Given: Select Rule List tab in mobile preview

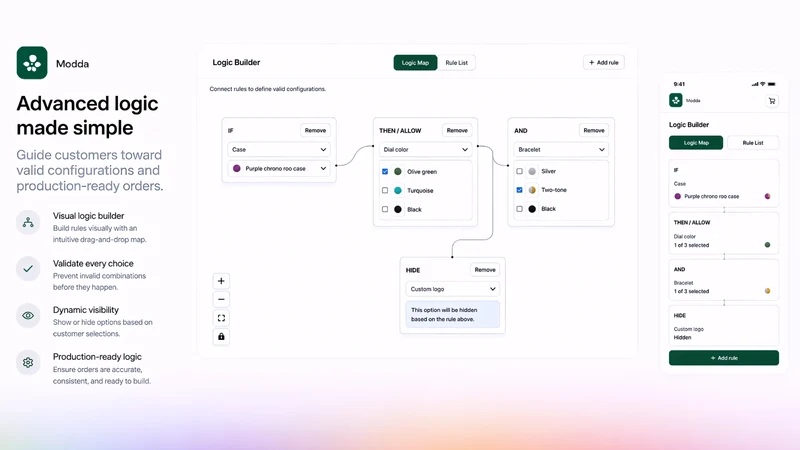Looking at the screenshot, I should pyautogui.click(x=753, y=143).
